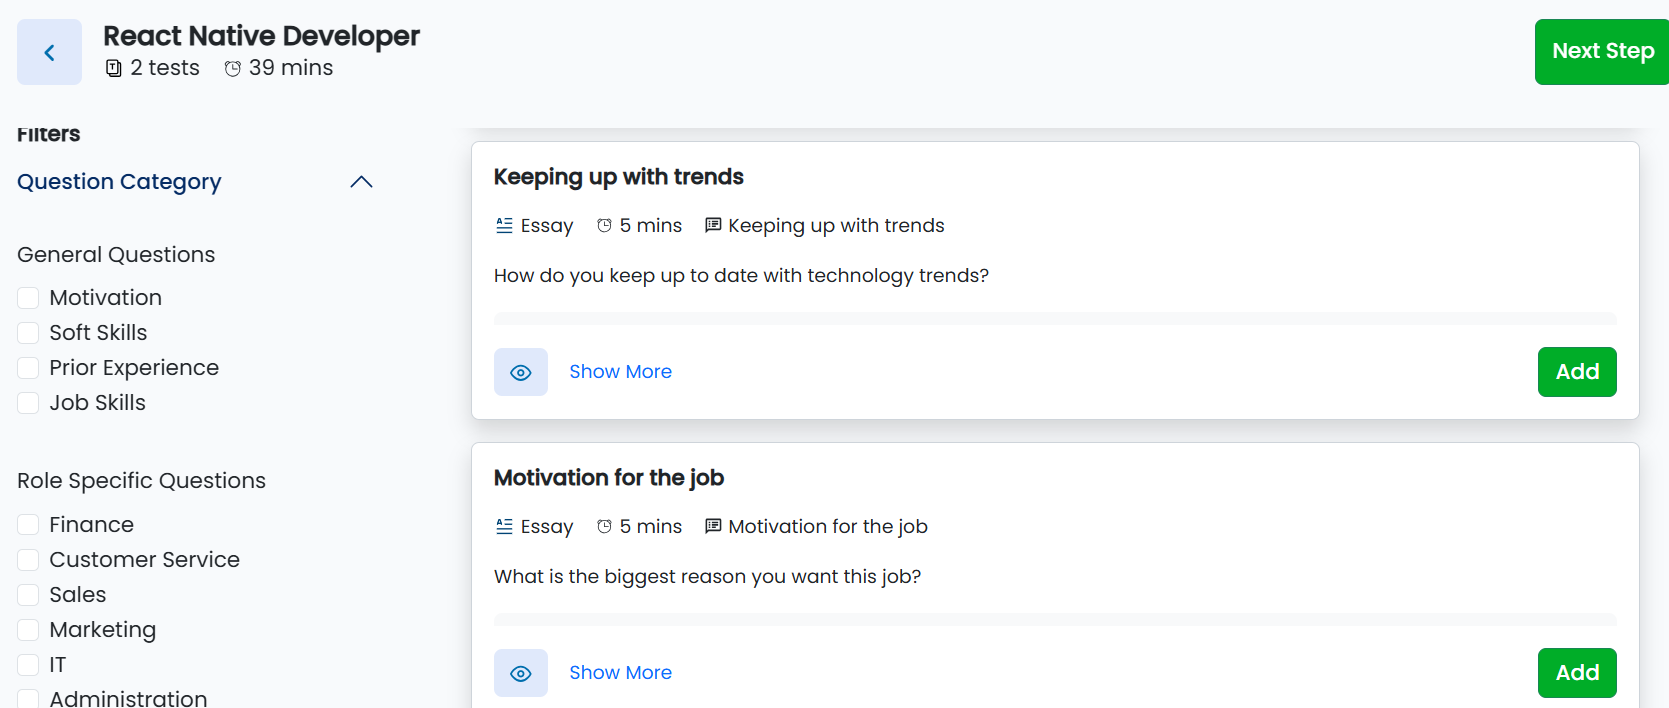Click the timer icon on Motivation card

coord(604,527)
